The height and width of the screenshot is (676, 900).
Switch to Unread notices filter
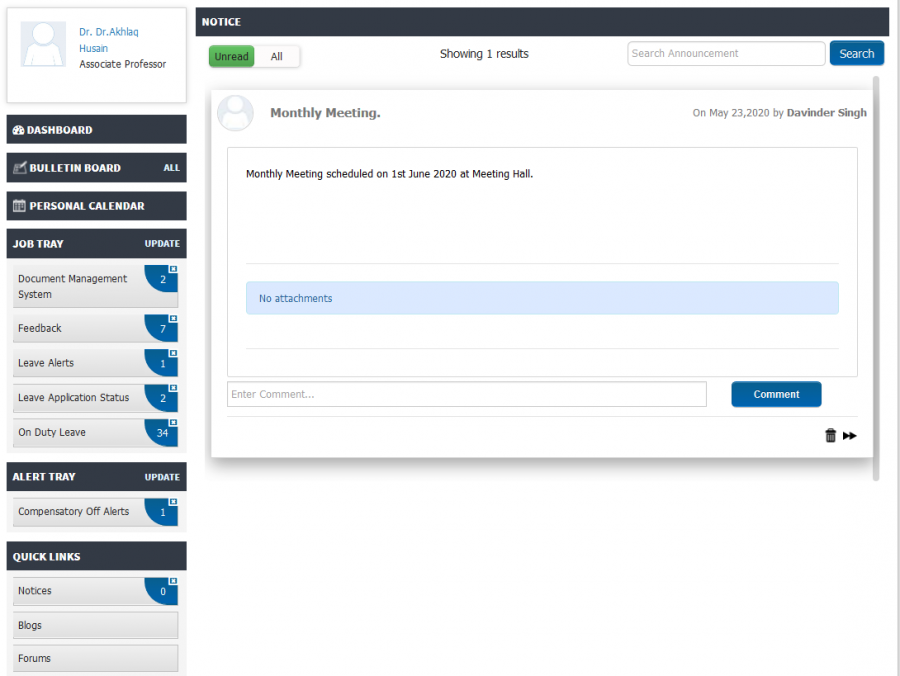point(231,56)
